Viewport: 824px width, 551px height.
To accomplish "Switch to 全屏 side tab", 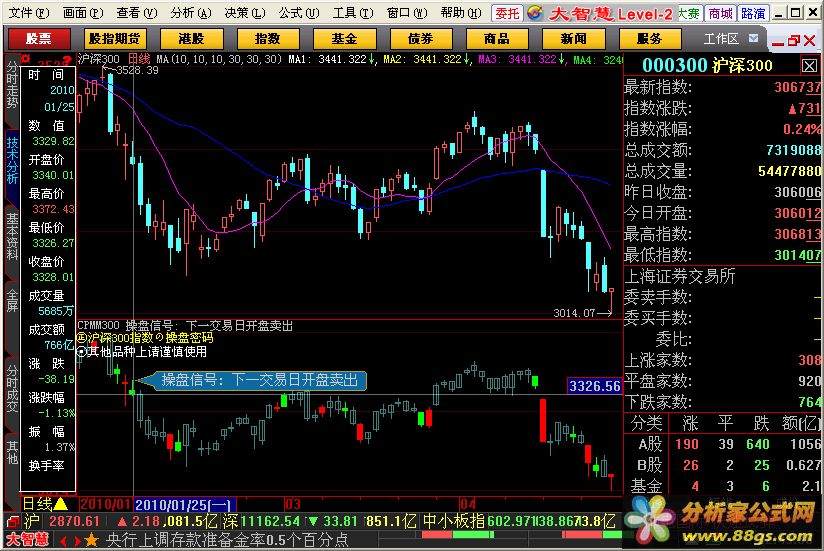I will click(x=12, y=300).
